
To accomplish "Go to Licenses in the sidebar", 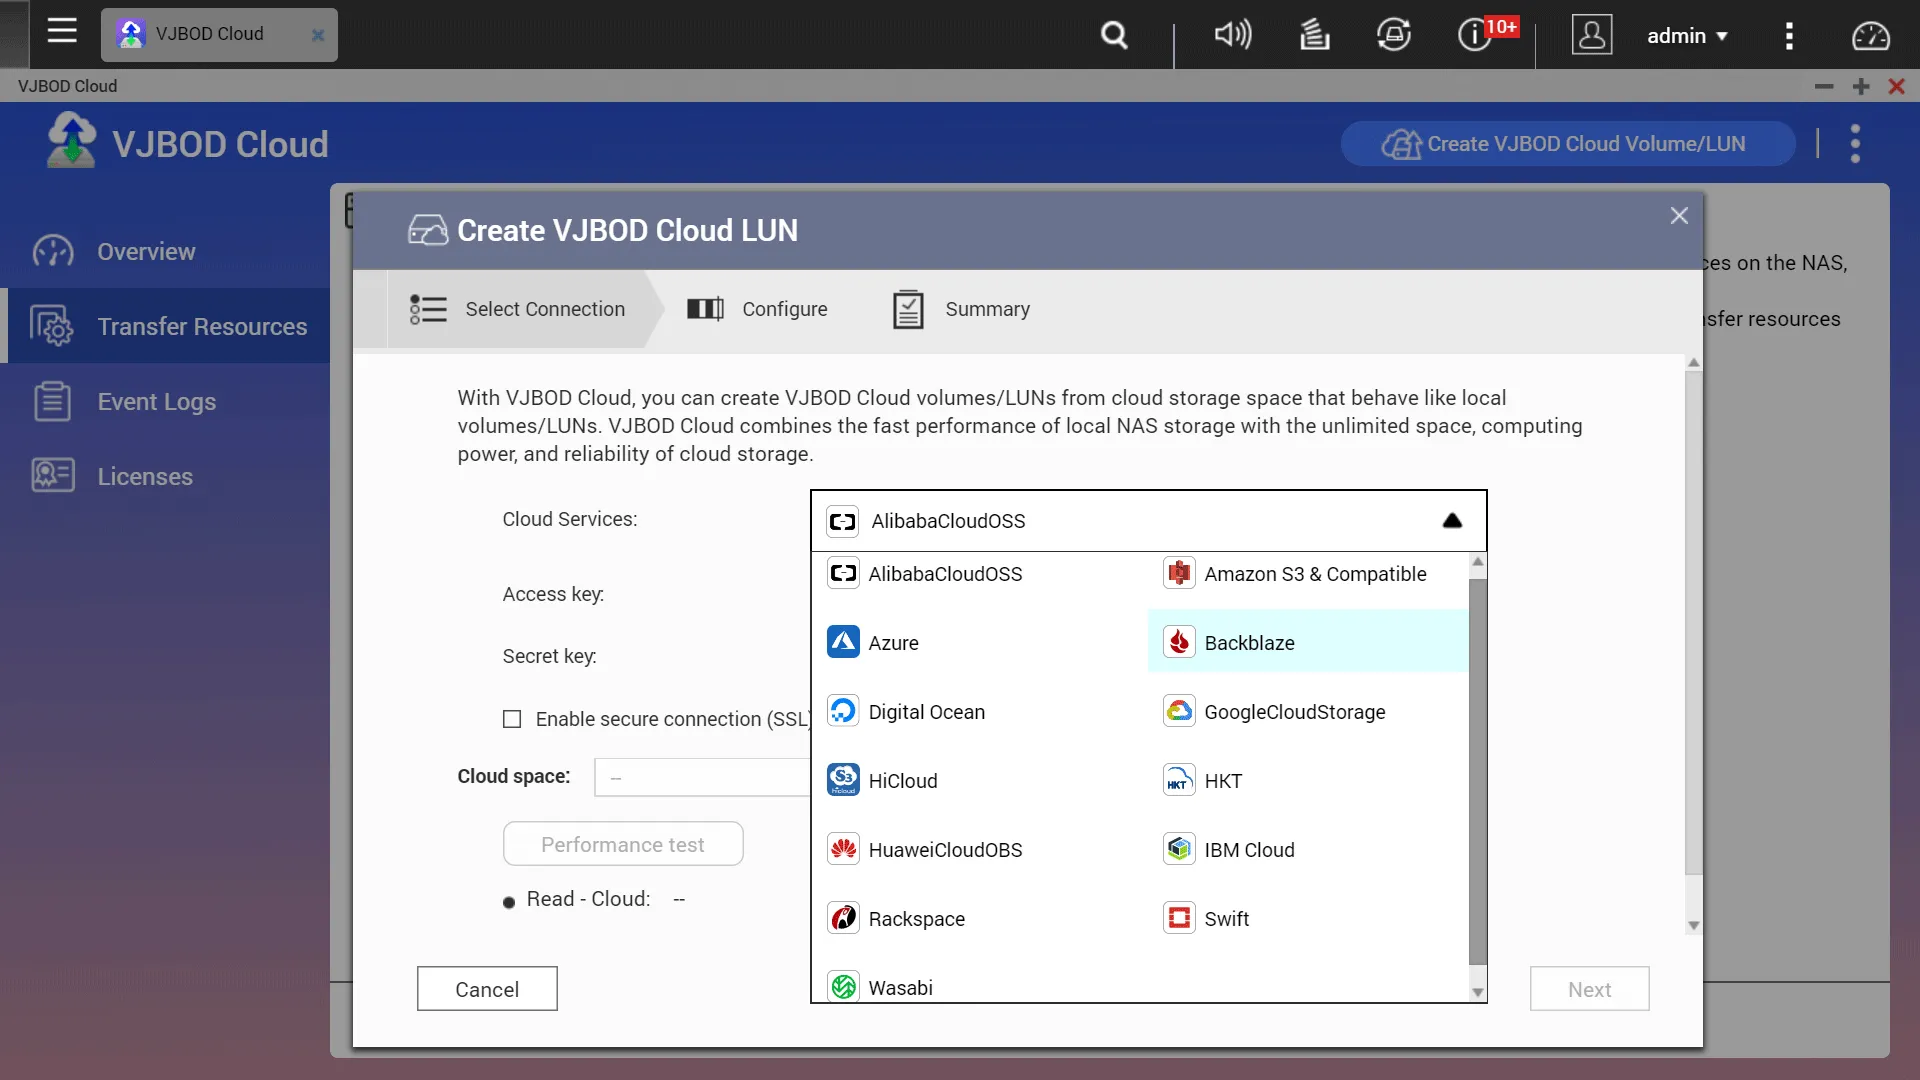I will pos(145,477).
